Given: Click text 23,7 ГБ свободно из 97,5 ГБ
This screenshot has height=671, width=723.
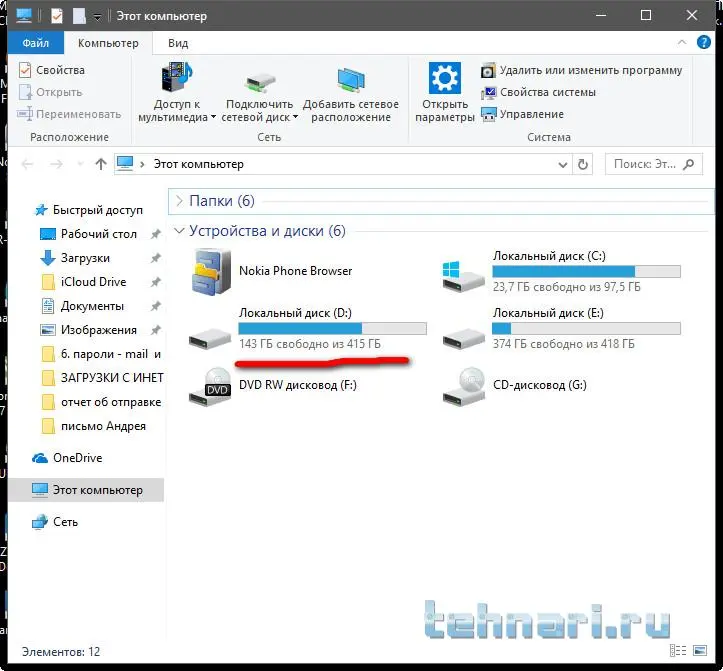Looking at the screenshot, I should (567, 287).
